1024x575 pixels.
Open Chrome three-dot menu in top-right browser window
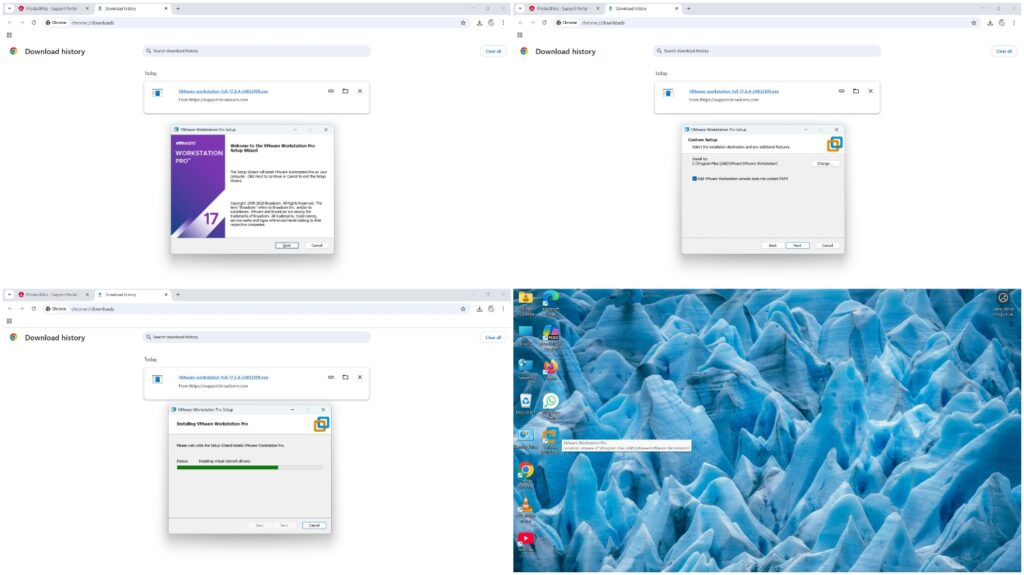point(1014,22)
